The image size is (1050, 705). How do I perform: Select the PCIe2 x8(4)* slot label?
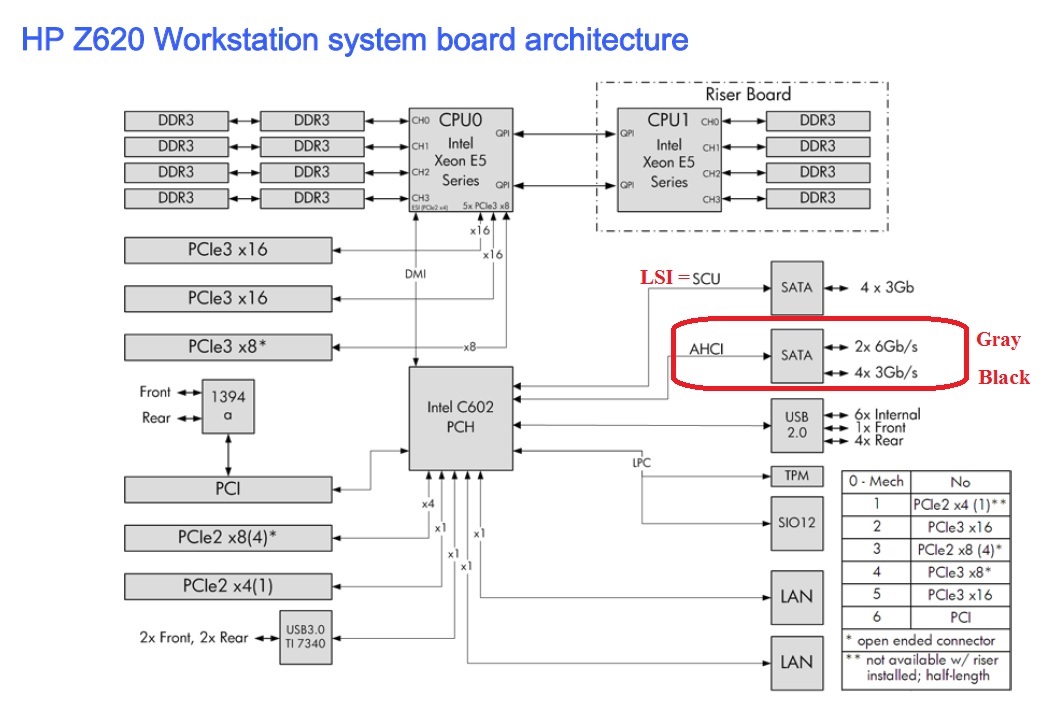pos(227,537)
